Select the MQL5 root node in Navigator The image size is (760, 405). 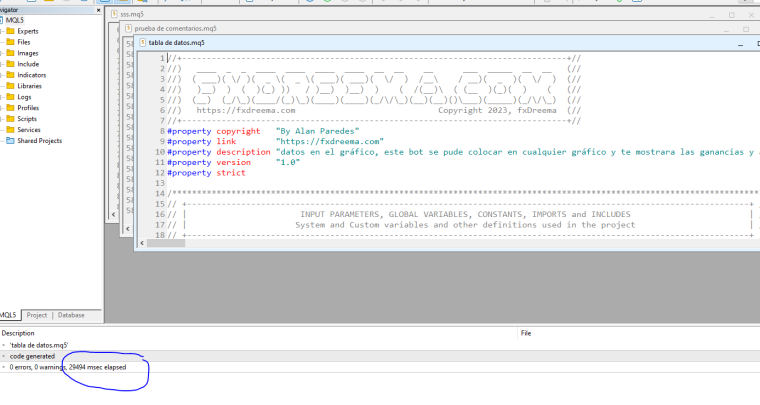[x=15, y=20]
